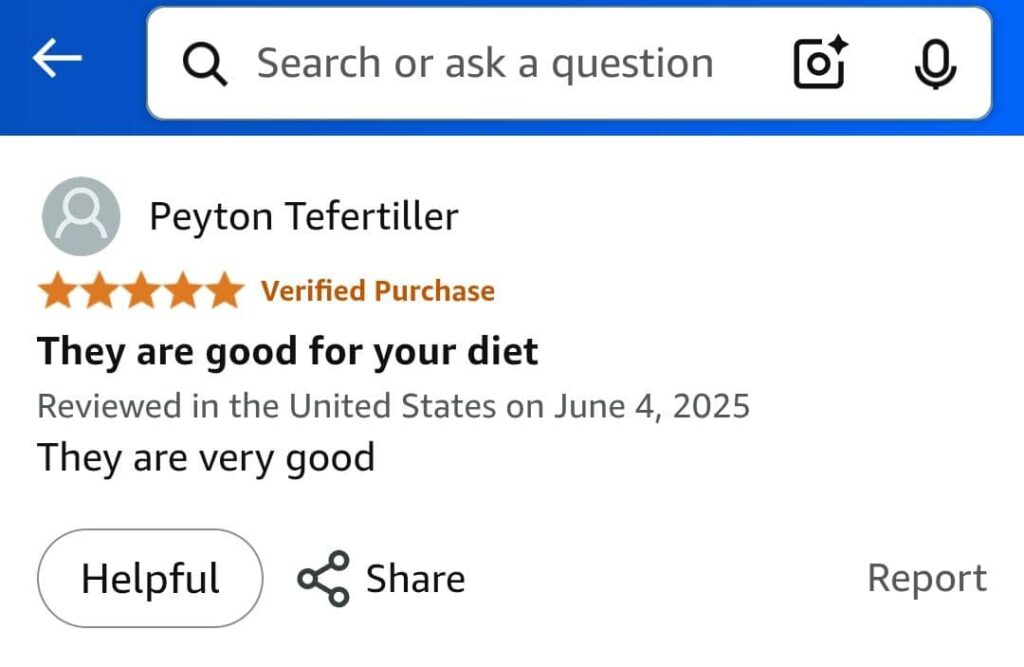Open review title 'They are good for your diet'
The height and width of the screenshot is (667, 1024).
tap(288, 351)
